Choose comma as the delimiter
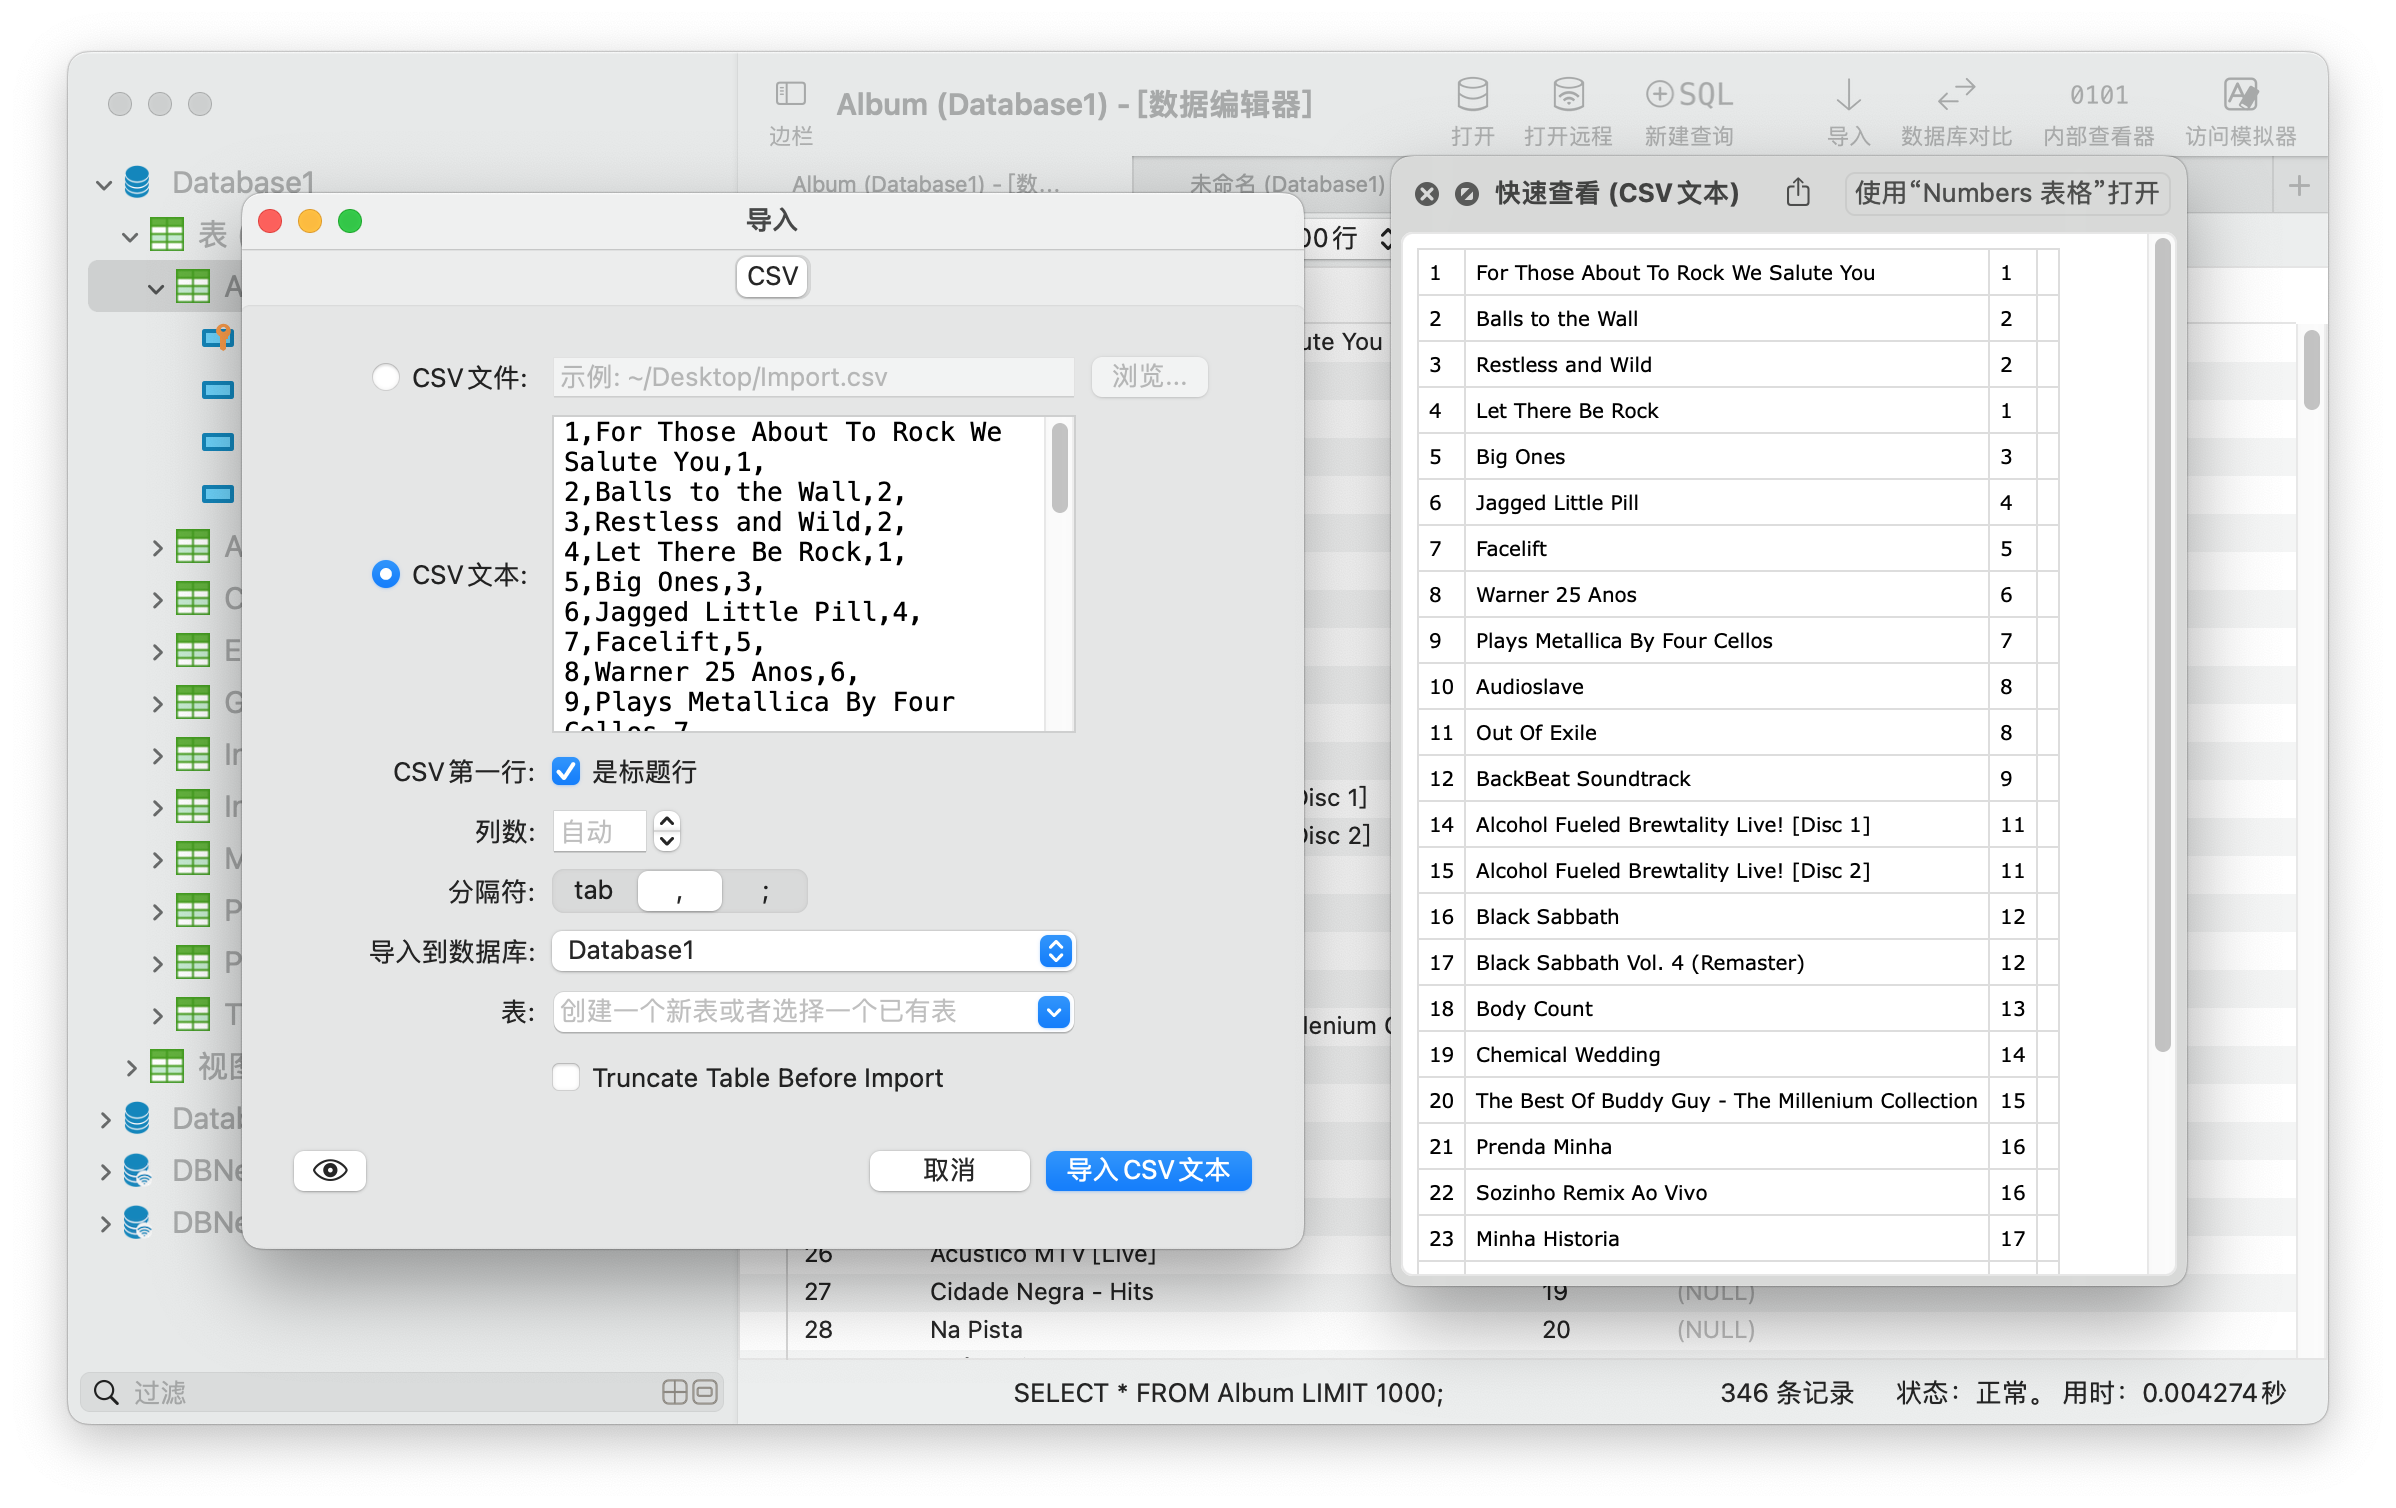The image size is (2396, 1508). click(680, 890)
